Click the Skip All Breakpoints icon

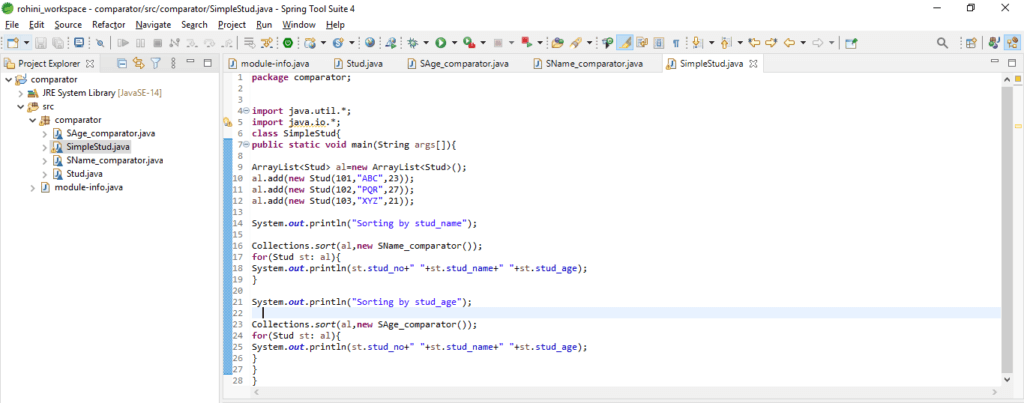pos(100,43)
